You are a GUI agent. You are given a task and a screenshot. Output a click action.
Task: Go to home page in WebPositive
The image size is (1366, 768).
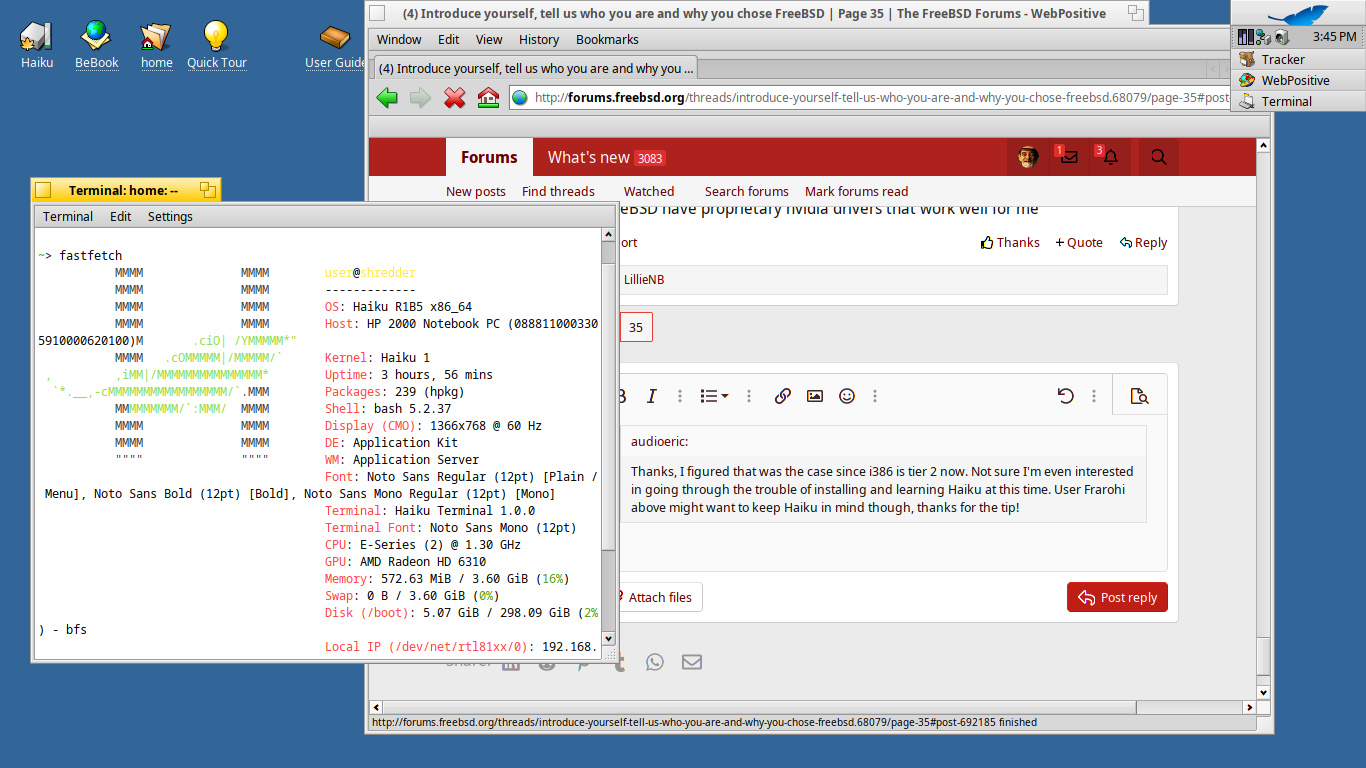pos(488,98)
